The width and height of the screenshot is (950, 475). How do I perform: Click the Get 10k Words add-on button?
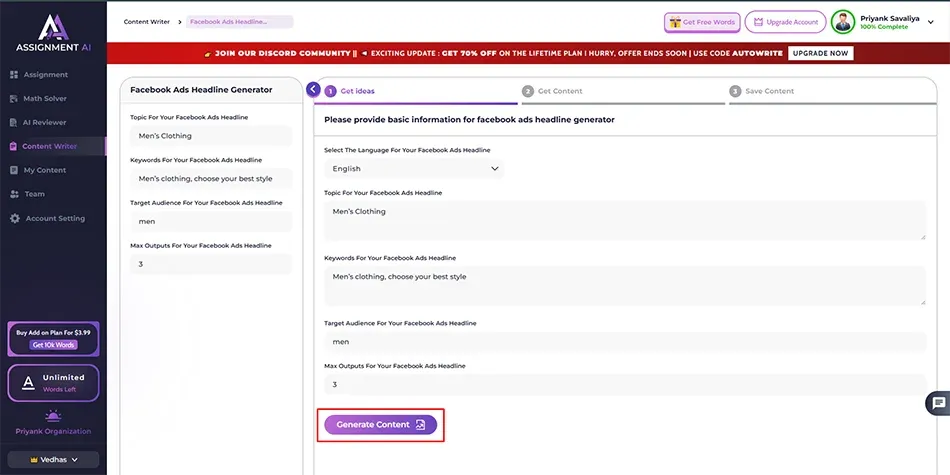click(x=53, y=345)
